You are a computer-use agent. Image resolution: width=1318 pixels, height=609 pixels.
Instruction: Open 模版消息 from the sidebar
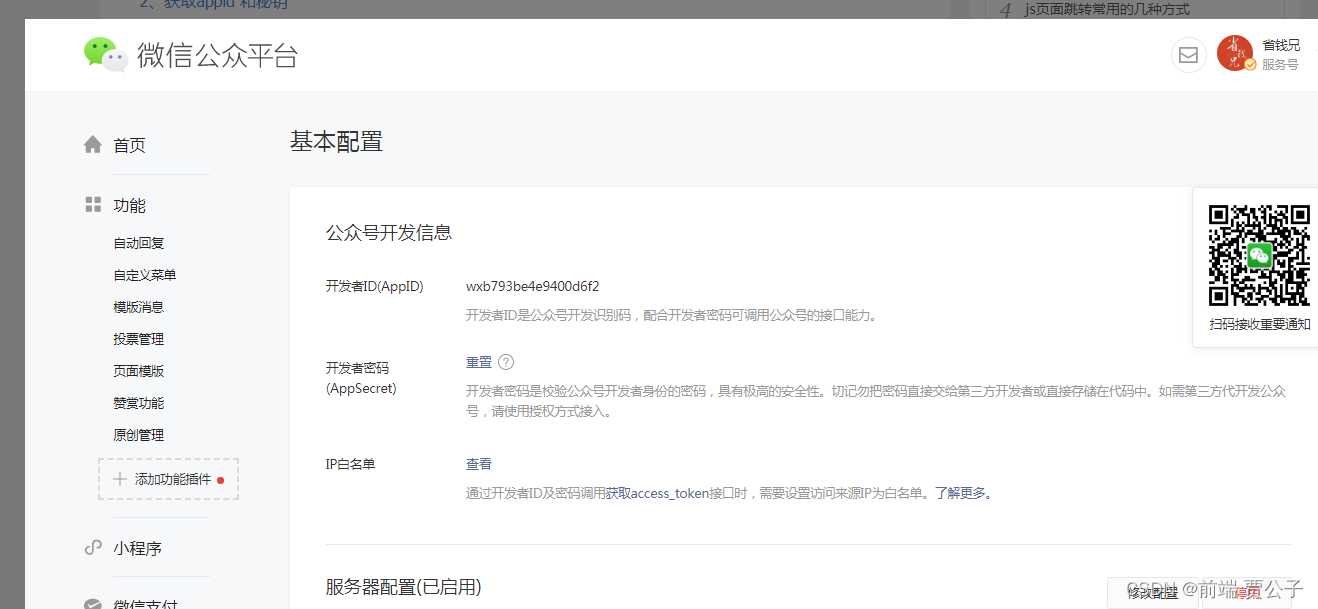pyautogui.click(x=140, y=306)
